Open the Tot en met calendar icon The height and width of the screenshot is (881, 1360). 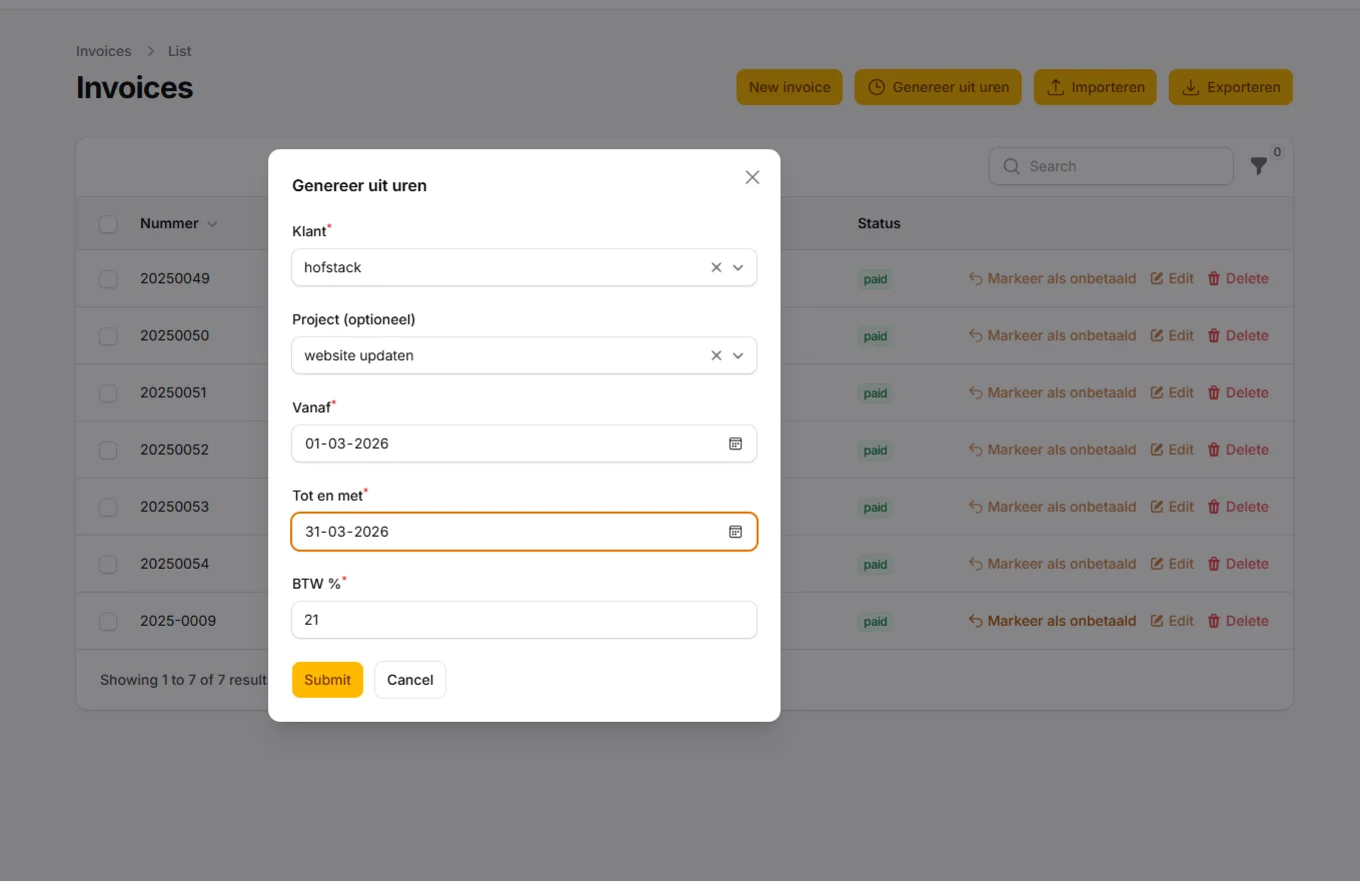pos(735,532)
